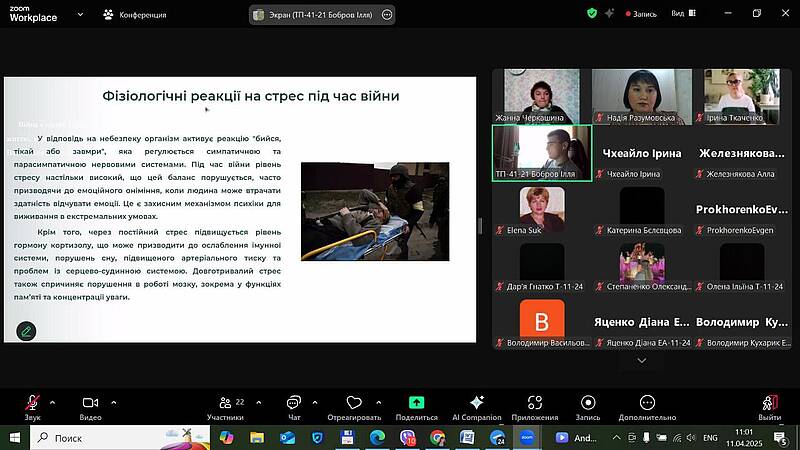Click the Отреагировать heart reactions icon
This screenshot has width=800, height=450.
(x=354, y=403)
